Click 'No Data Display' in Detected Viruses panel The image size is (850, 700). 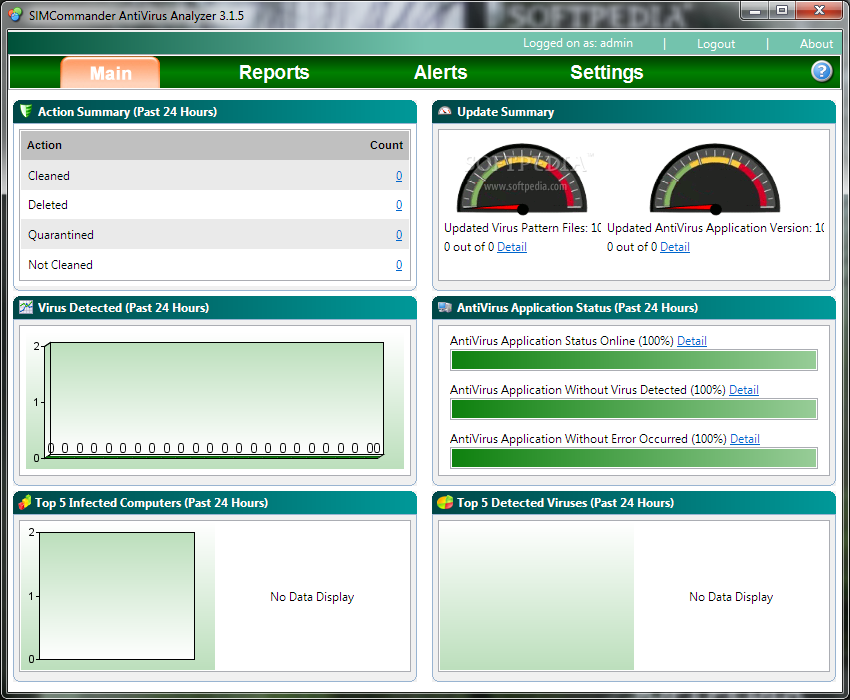click(731, 597)
